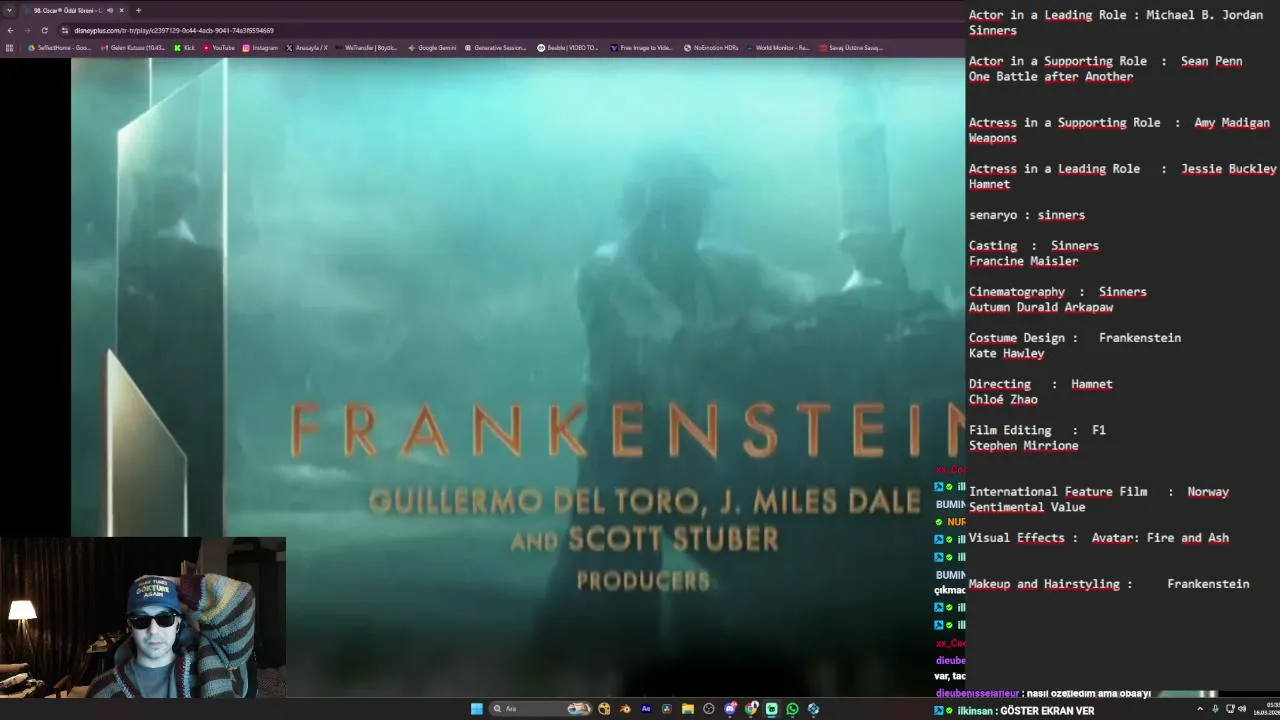The image size is (1280, 720).
Task: Open the Gelen Kutusu Gmail bookmark
Action: click(133, 48)
